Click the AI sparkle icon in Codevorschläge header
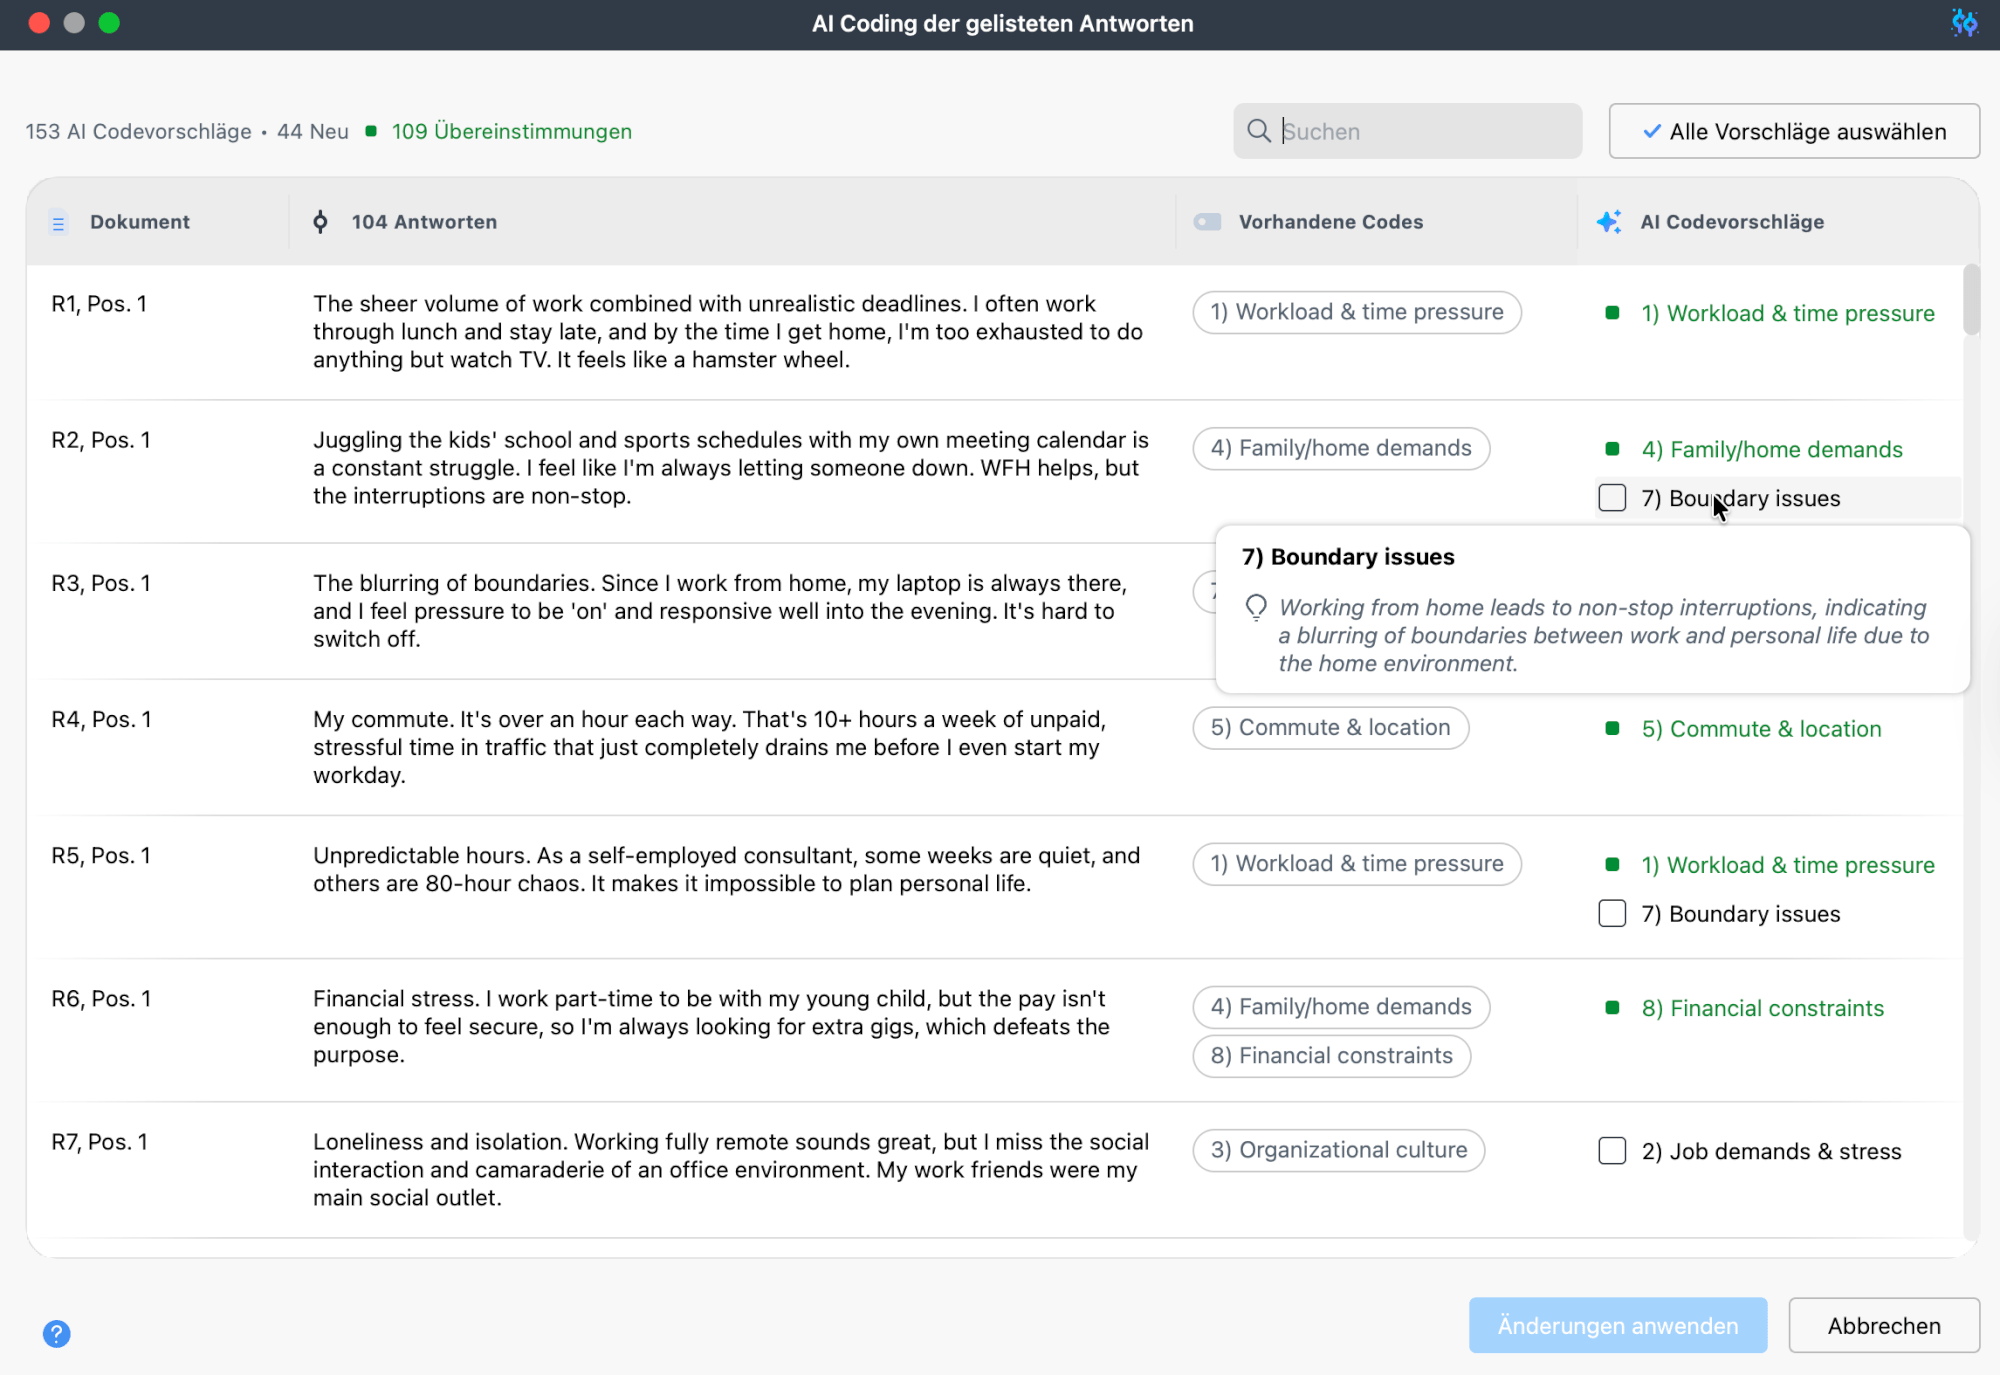Viewport: 2000px width, 1375px height. pos(1608,222)
